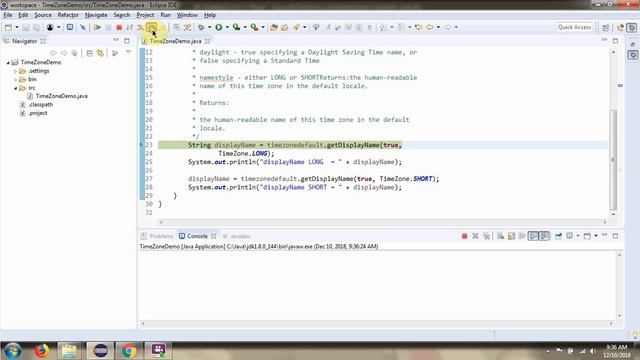
Task: Click the Step Into debug icon
Action: tap(140, 27)
